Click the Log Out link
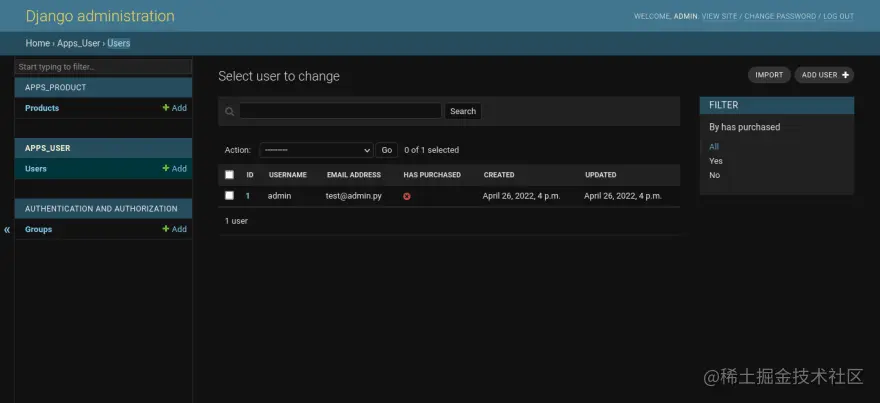Viewport: 880px width, 403px height. (x=838, y=16)
